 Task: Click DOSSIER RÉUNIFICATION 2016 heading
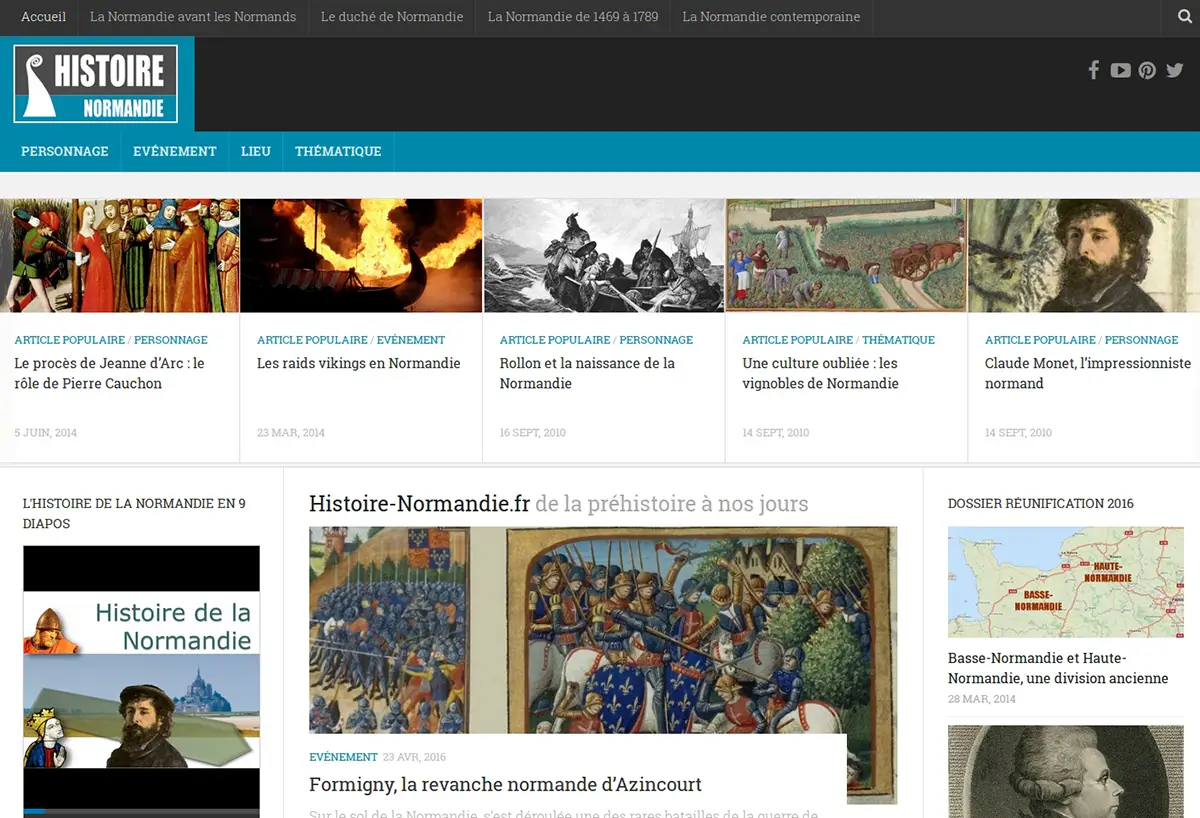[1041, 504]
